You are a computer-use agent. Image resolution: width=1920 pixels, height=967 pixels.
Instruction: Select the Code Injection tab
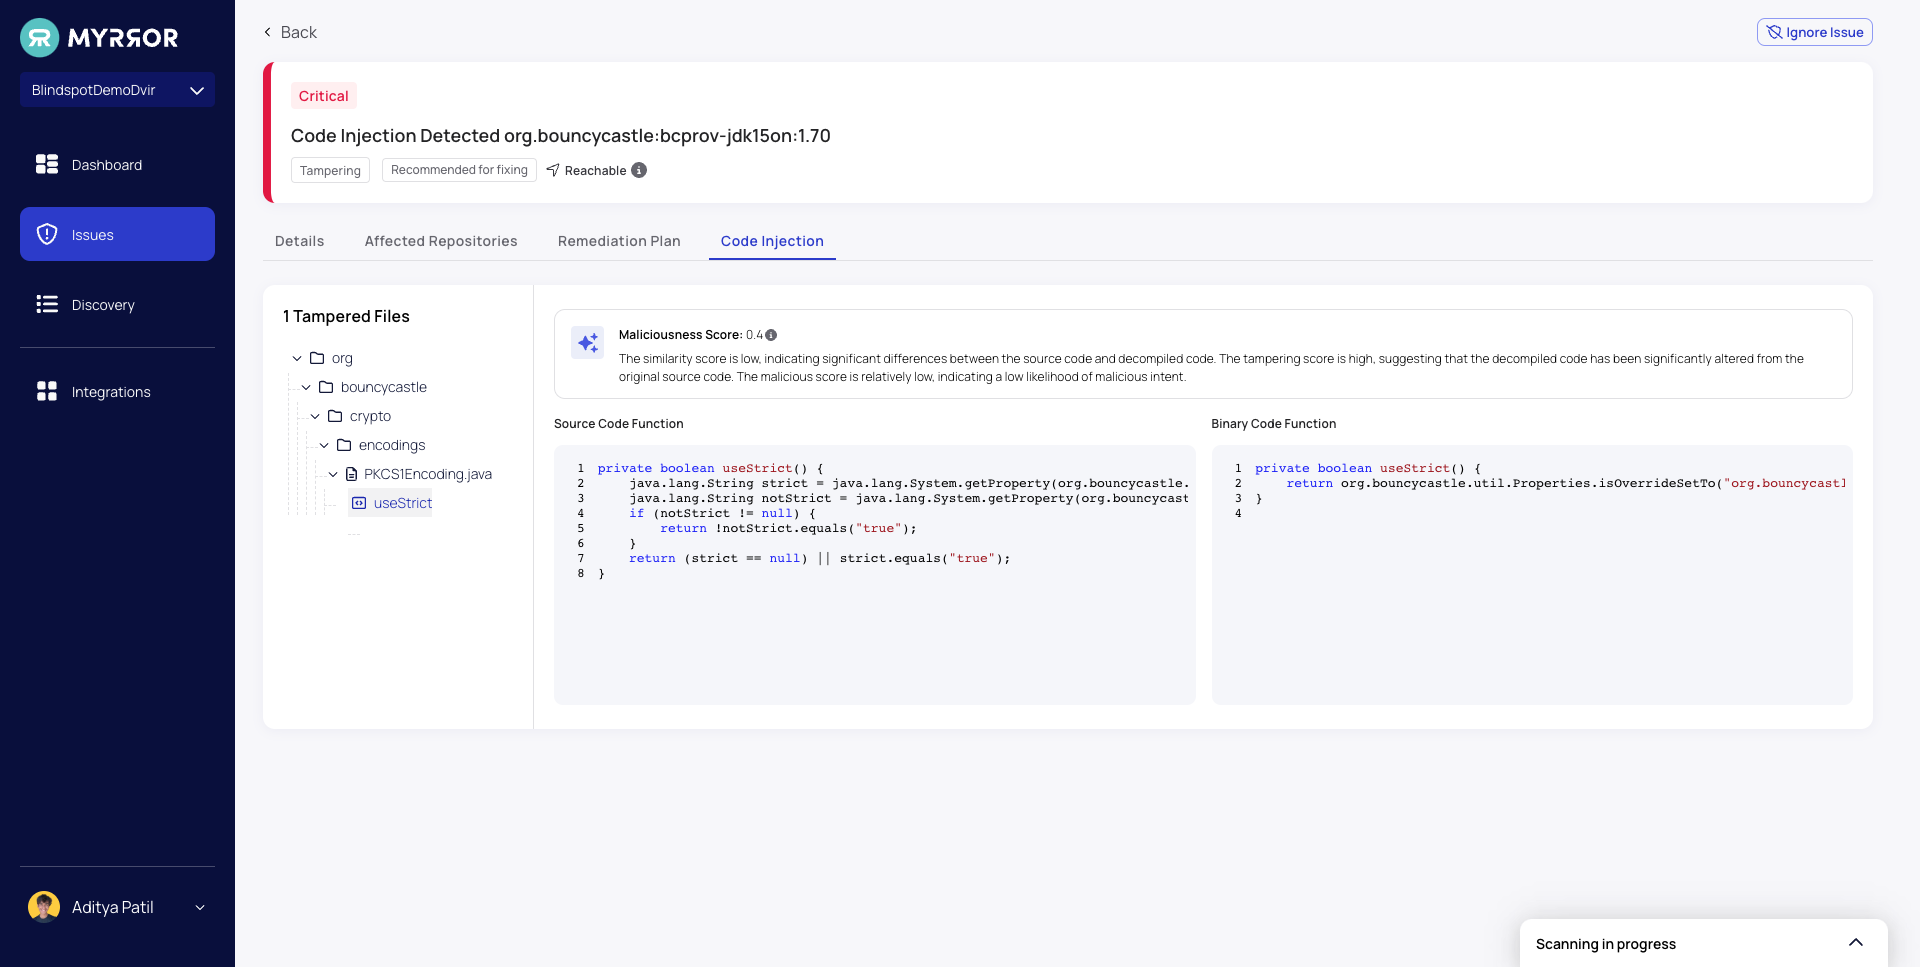pos(772,241)
